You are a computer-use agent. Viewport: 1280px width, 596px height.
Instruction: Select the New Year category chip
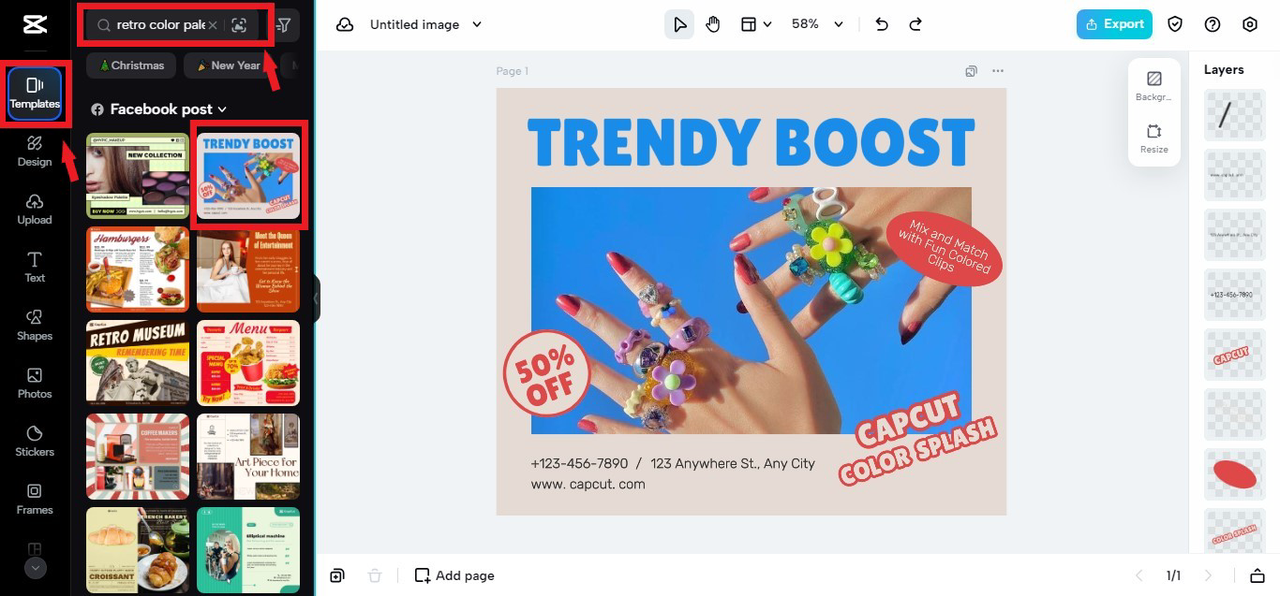[228, 66]
